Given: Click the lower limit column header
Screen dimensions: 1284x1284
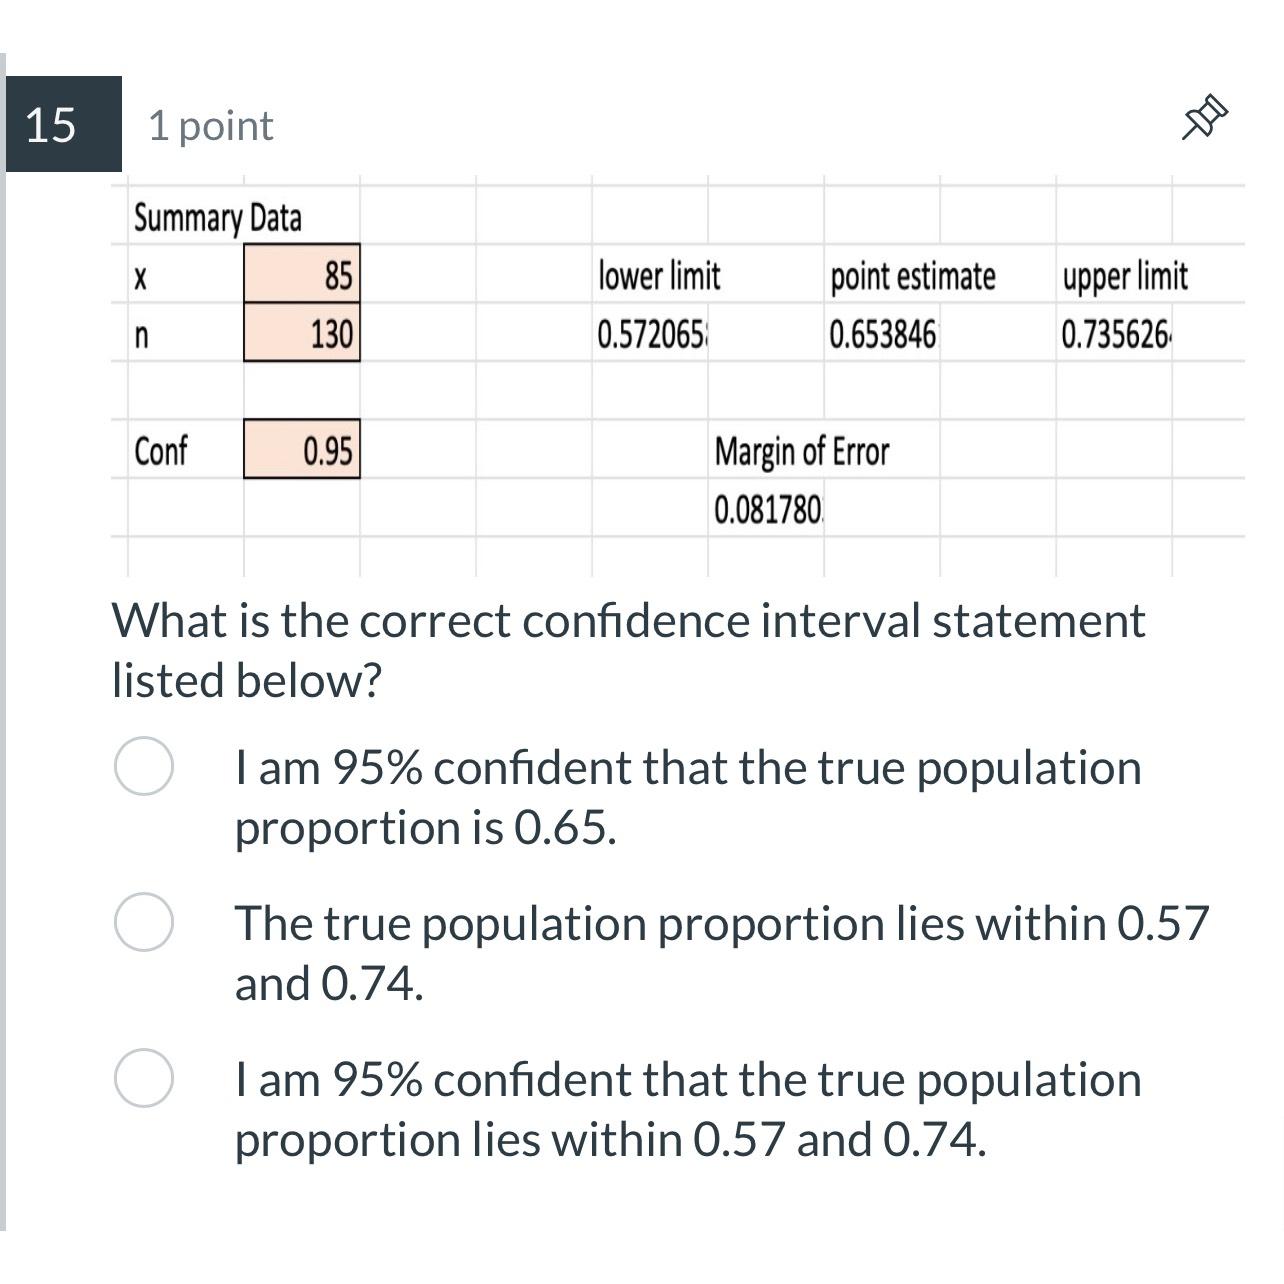Looking at the screenshot, I should [658, 276].
